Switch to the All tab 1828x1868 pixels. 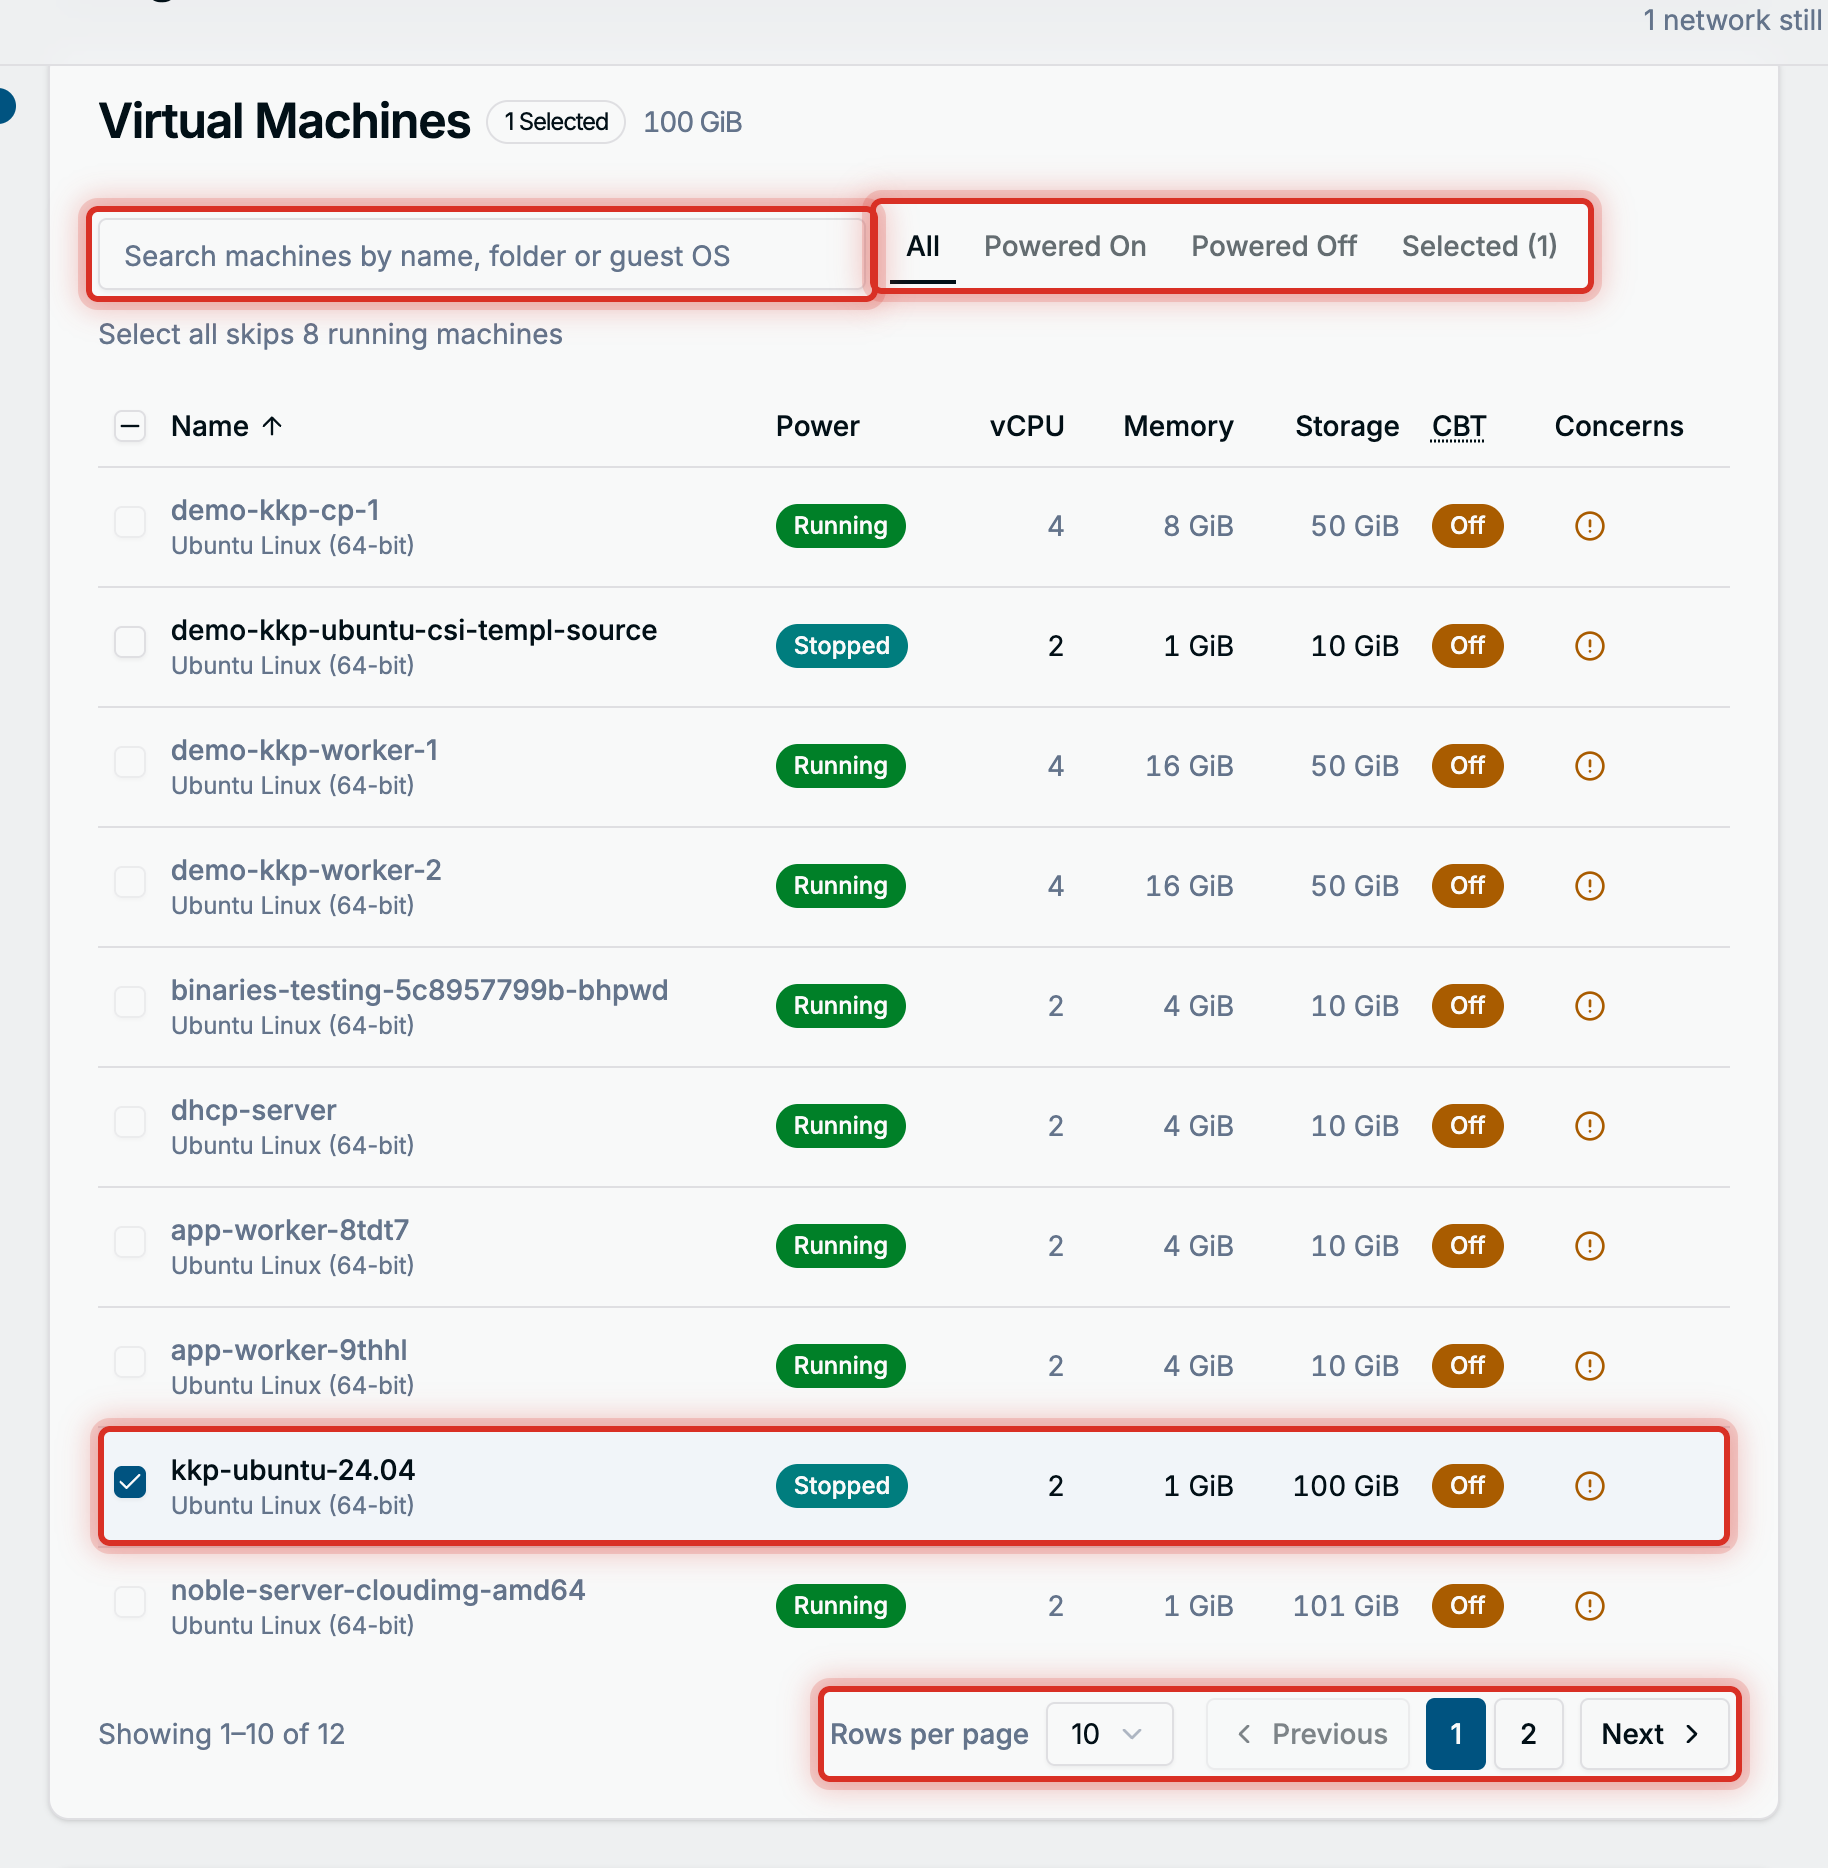[922, 247]
